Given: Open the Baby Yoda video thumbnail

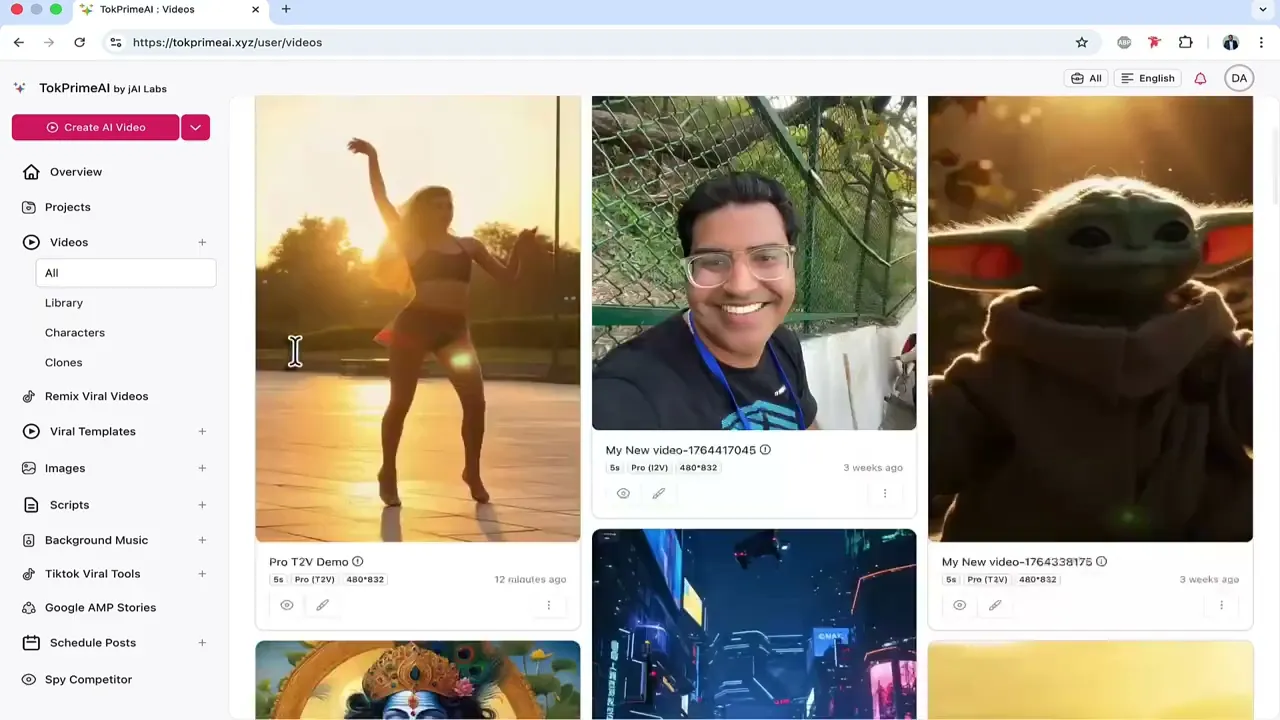Looking at the screenshot, I should pos(1090,319).
